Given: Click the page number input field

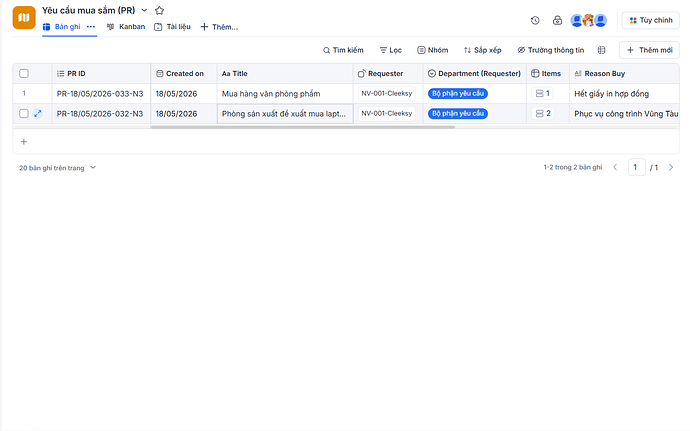Looking at the screenshot, I should pos(636,167).
